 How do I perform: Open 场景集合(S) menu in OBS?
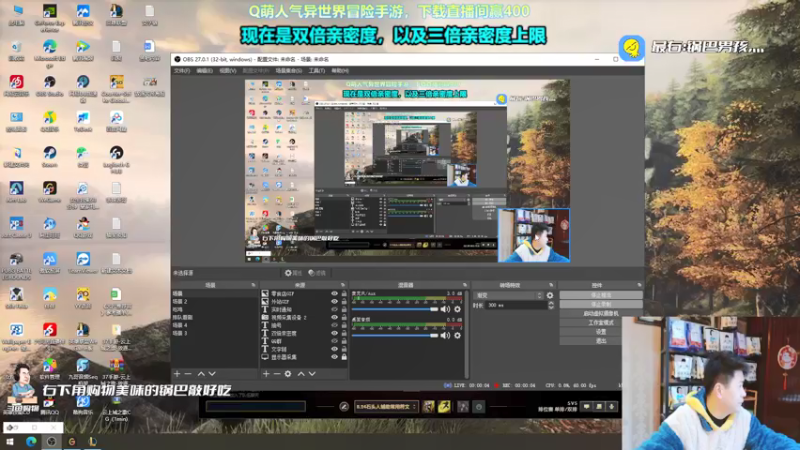[x=289, y=70]
